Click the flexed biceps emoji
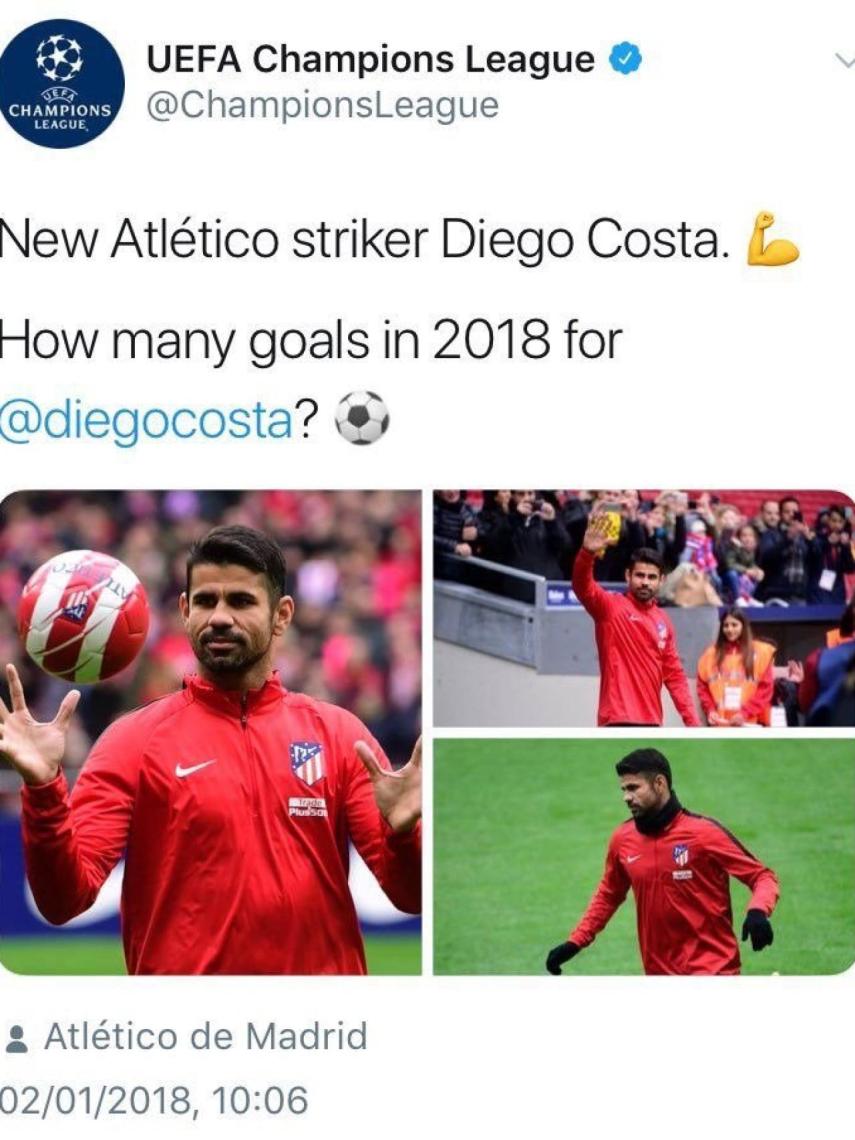This screenshot has height=1140, width=855. (x=773, y=239)
